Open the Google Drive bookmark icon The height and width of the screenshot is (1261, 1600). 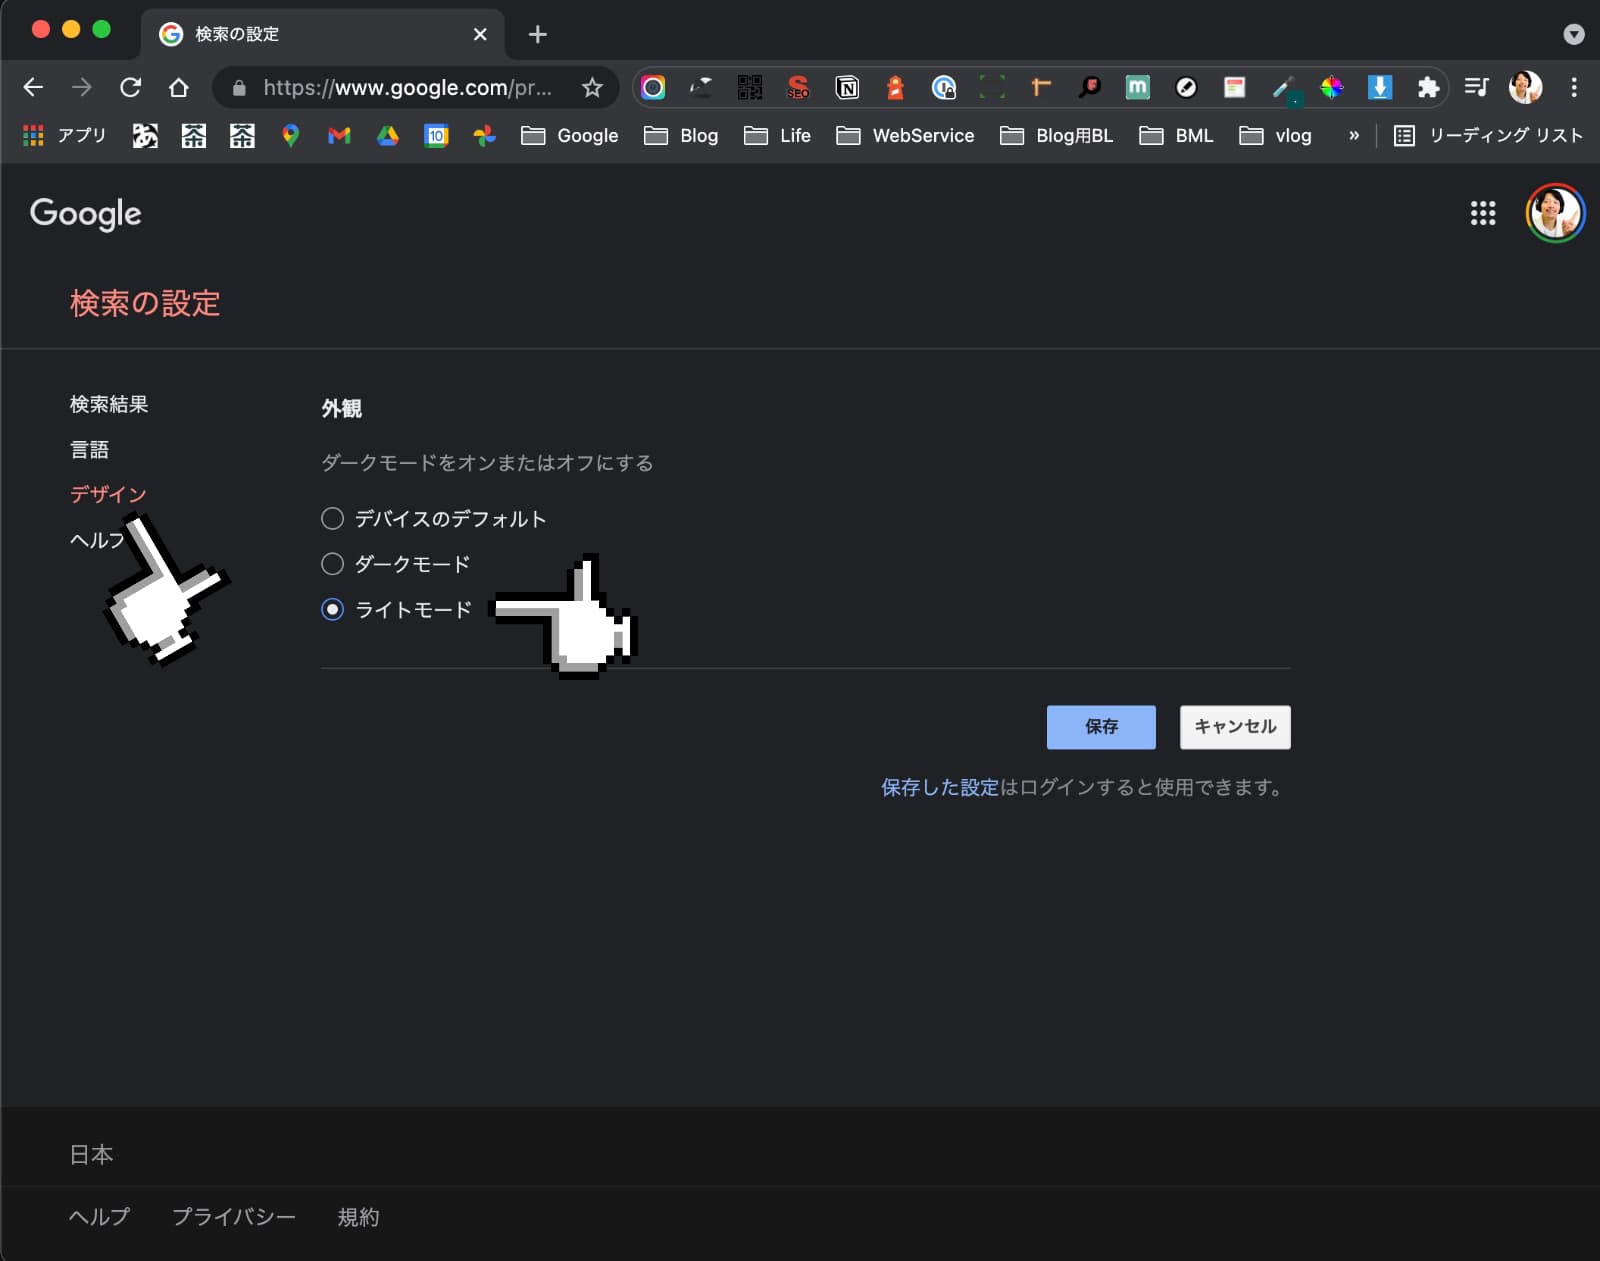pos(388,135)
